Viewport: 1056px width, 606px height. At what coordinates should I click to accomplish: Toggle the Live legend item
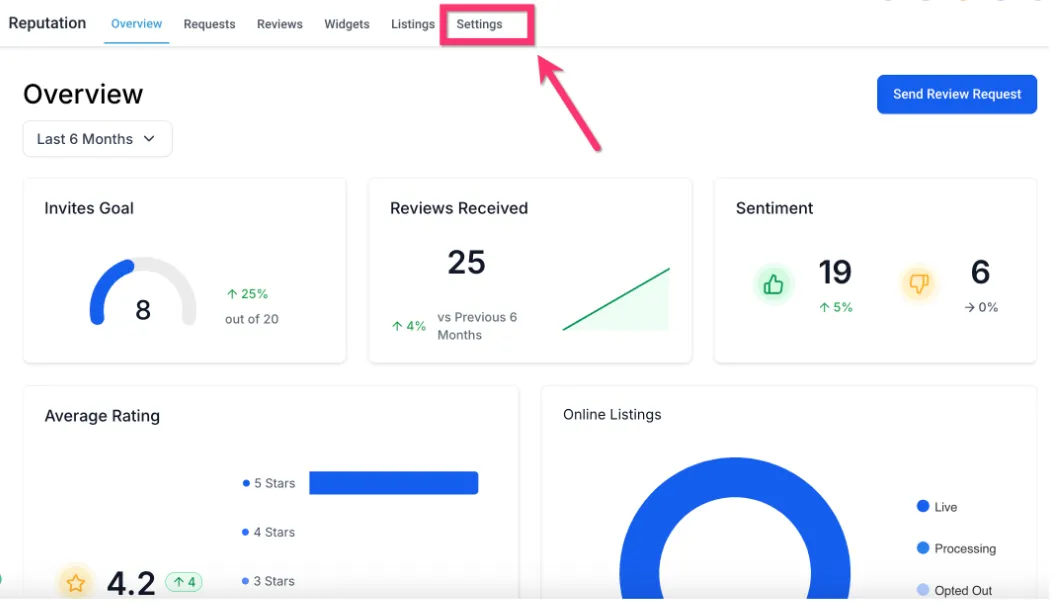pyautogui.click(x=937, y=507)
